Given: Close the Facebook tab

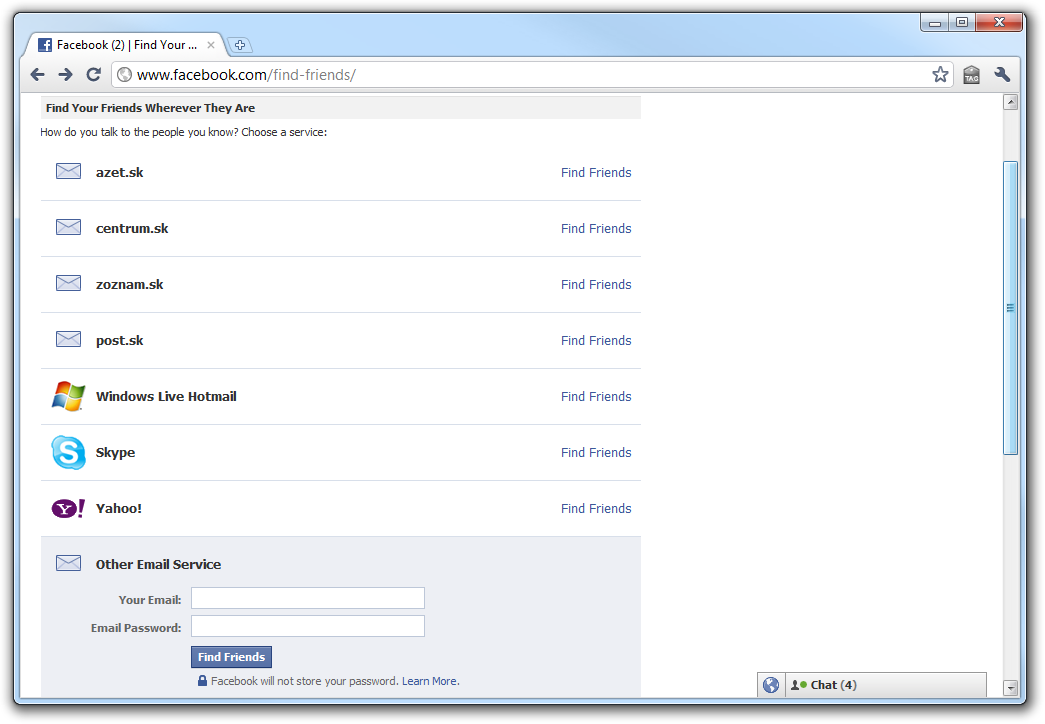Looking at the screenshot, I should [211, 45].
